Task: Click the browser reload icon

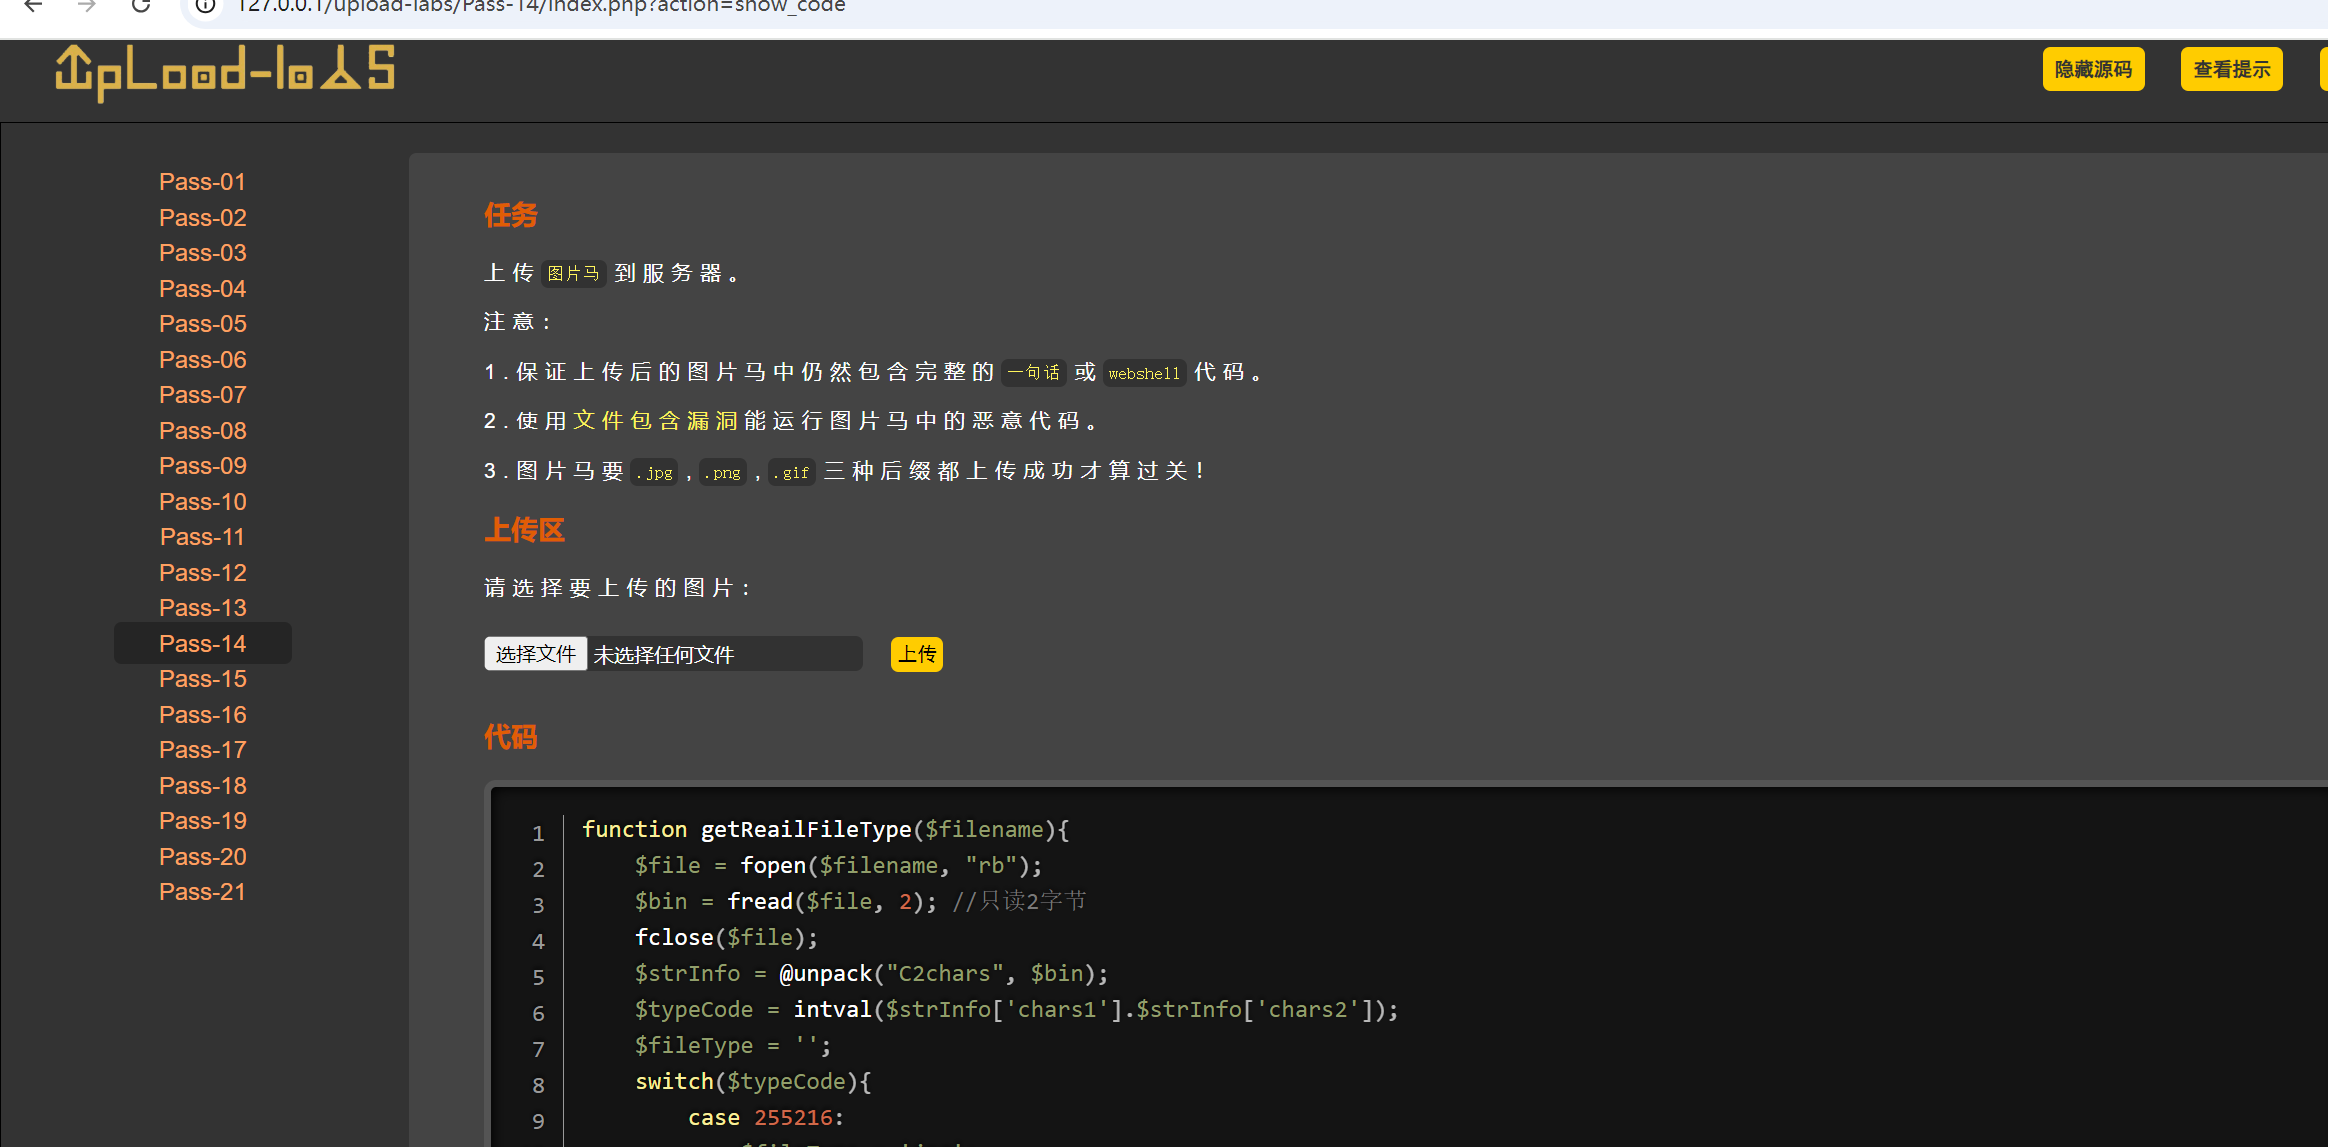Action: tap(141, 6)
